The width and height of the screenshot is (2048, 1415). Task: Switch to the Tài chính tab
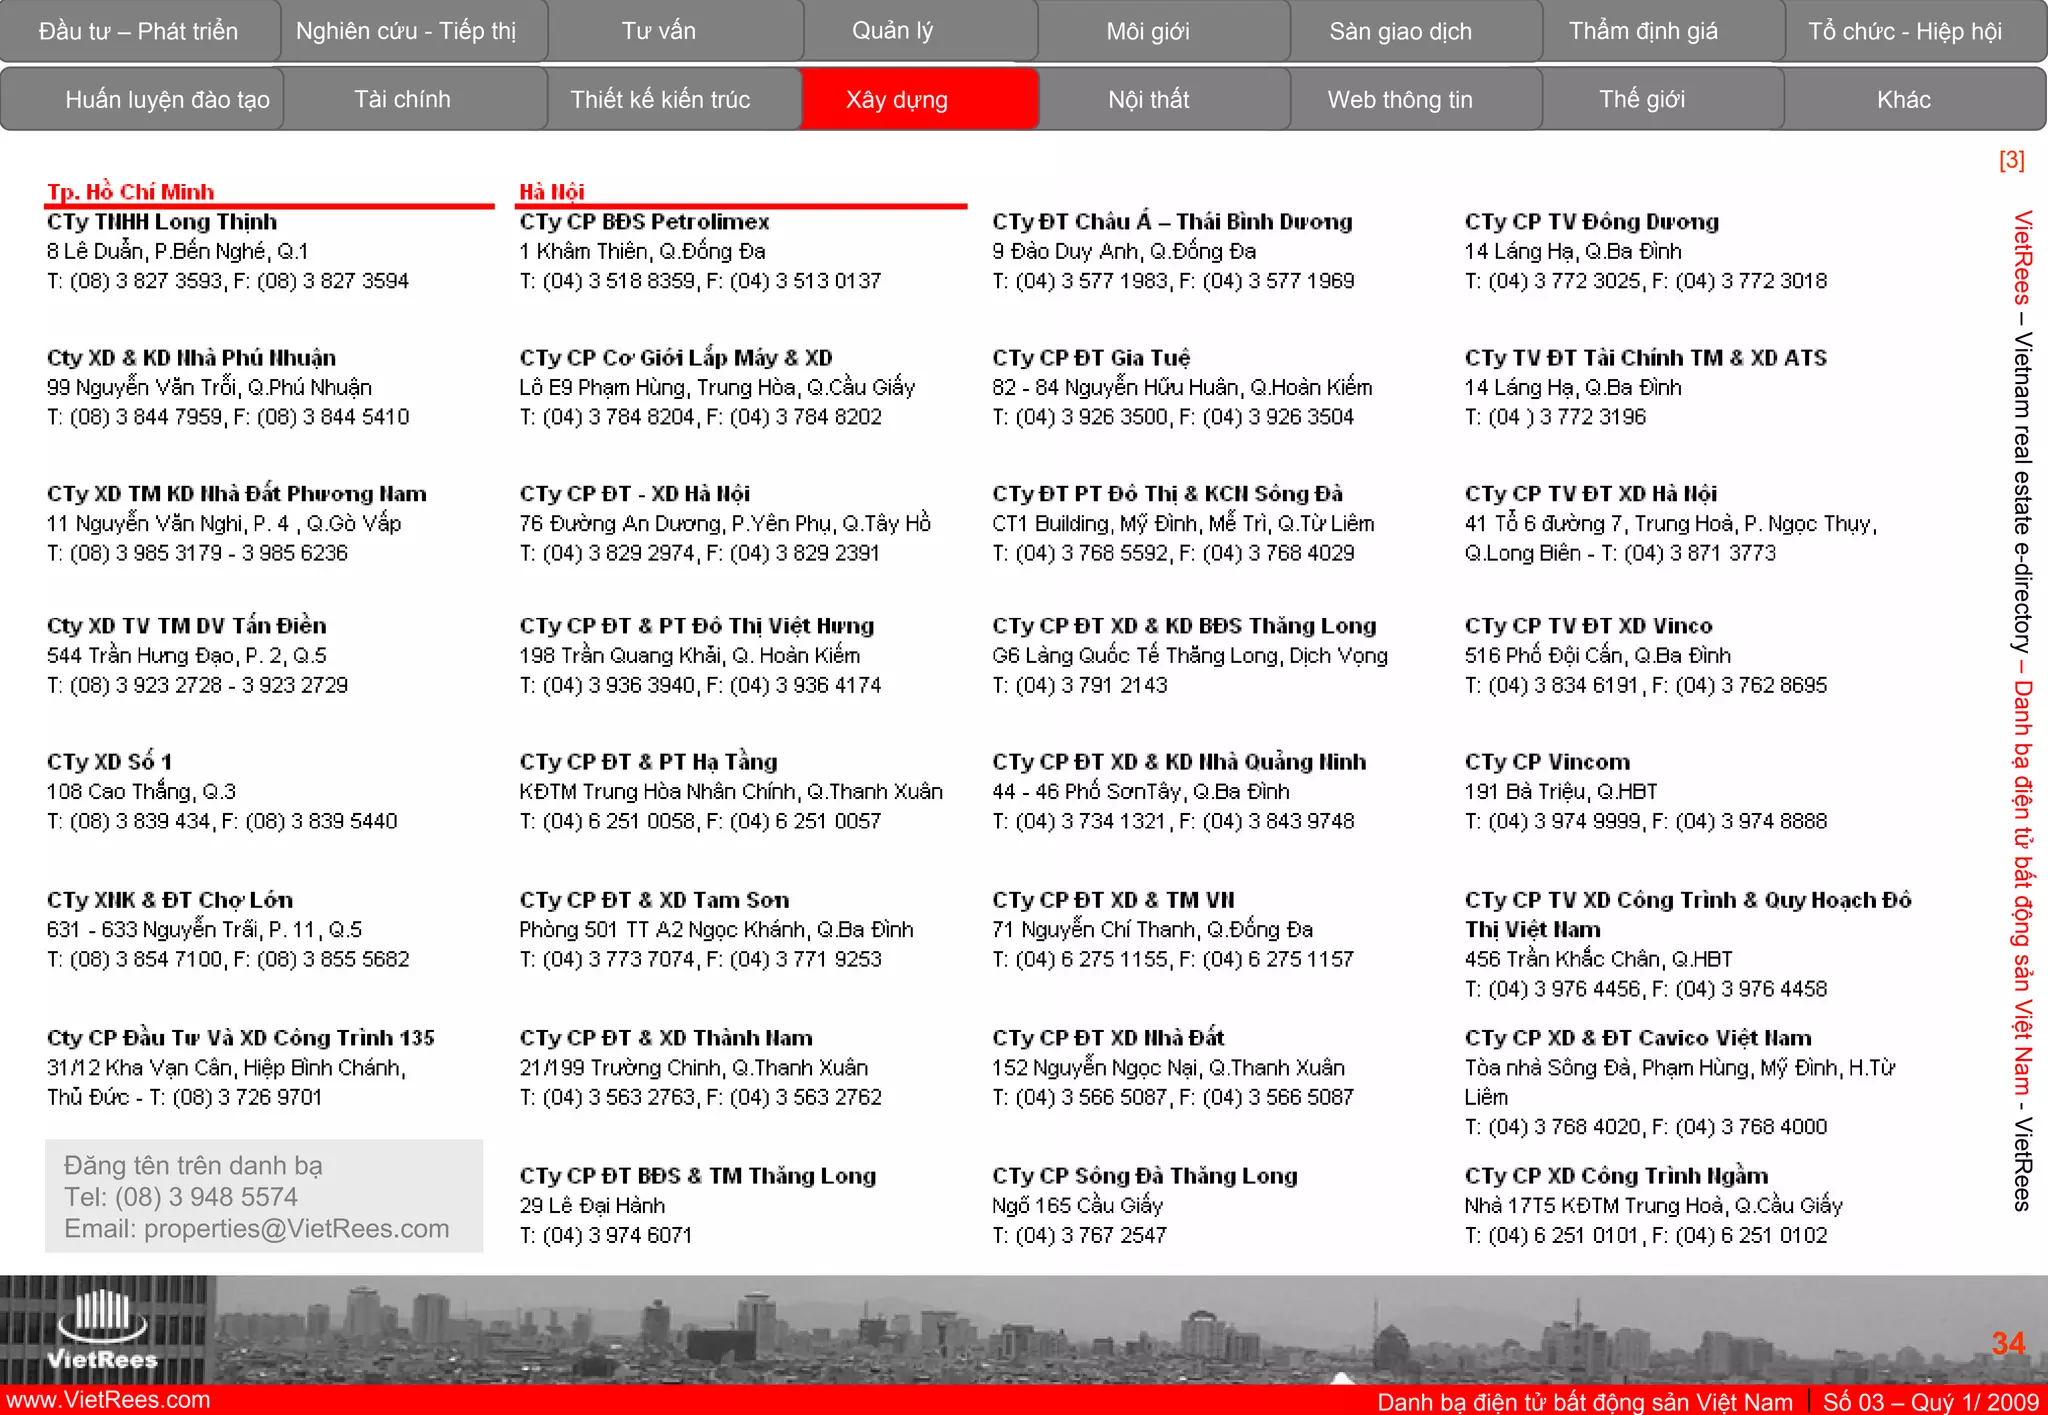click(x=402, y=99)
